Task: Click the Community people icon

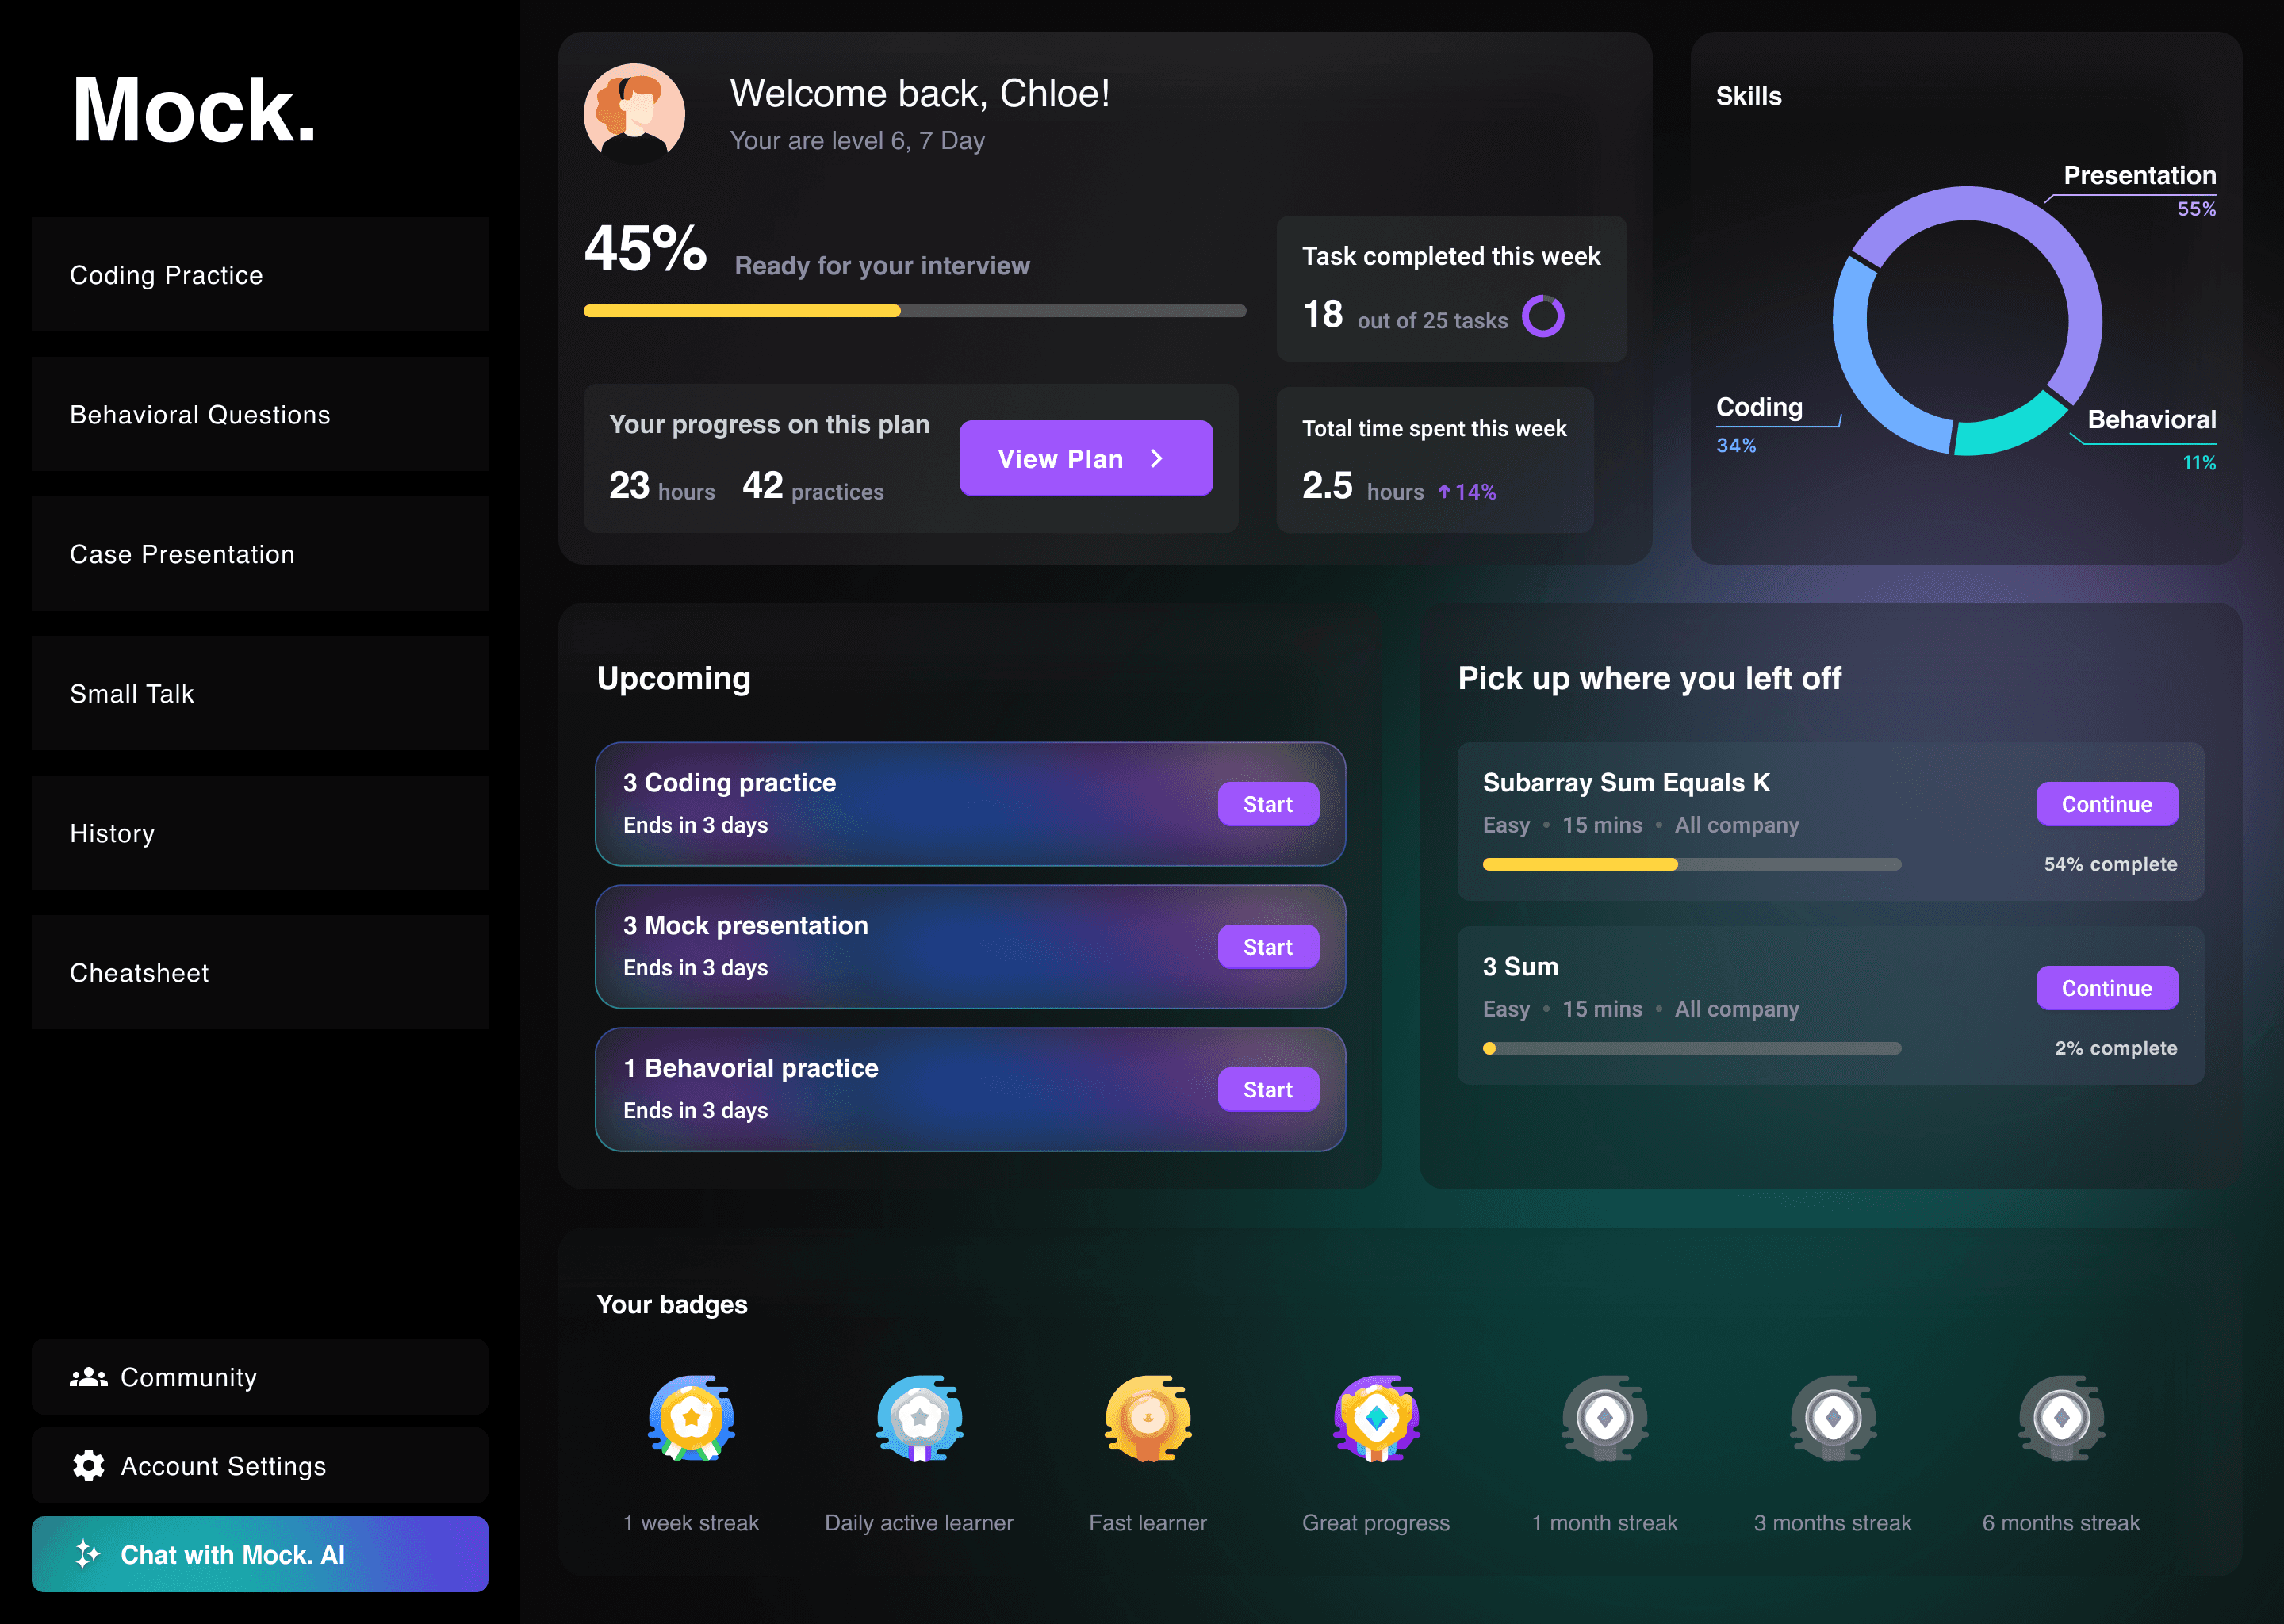Action: click(x=88, y=1377)
